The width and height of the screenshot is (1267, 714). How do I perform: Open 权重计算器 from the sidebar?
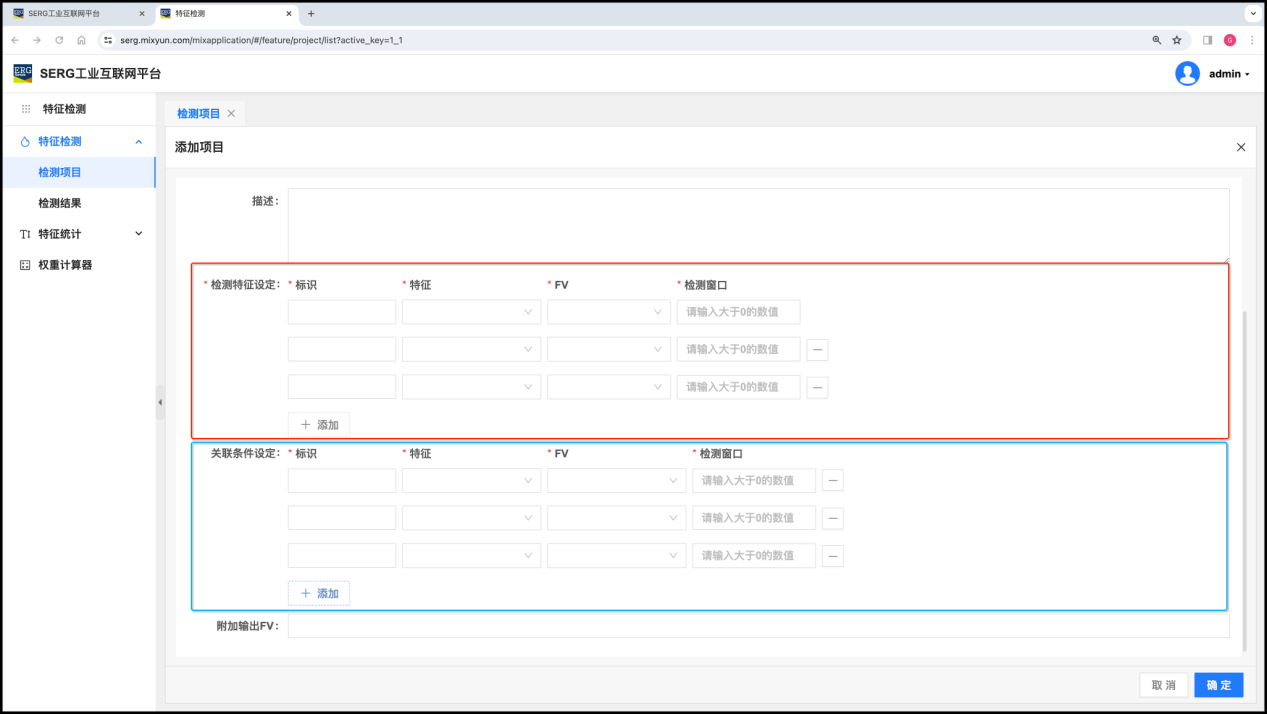(x=64, y=265)
